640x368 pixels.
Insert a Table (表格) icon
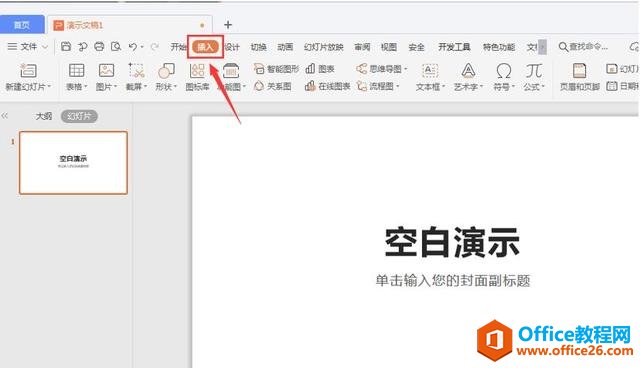tap(76, 71)
